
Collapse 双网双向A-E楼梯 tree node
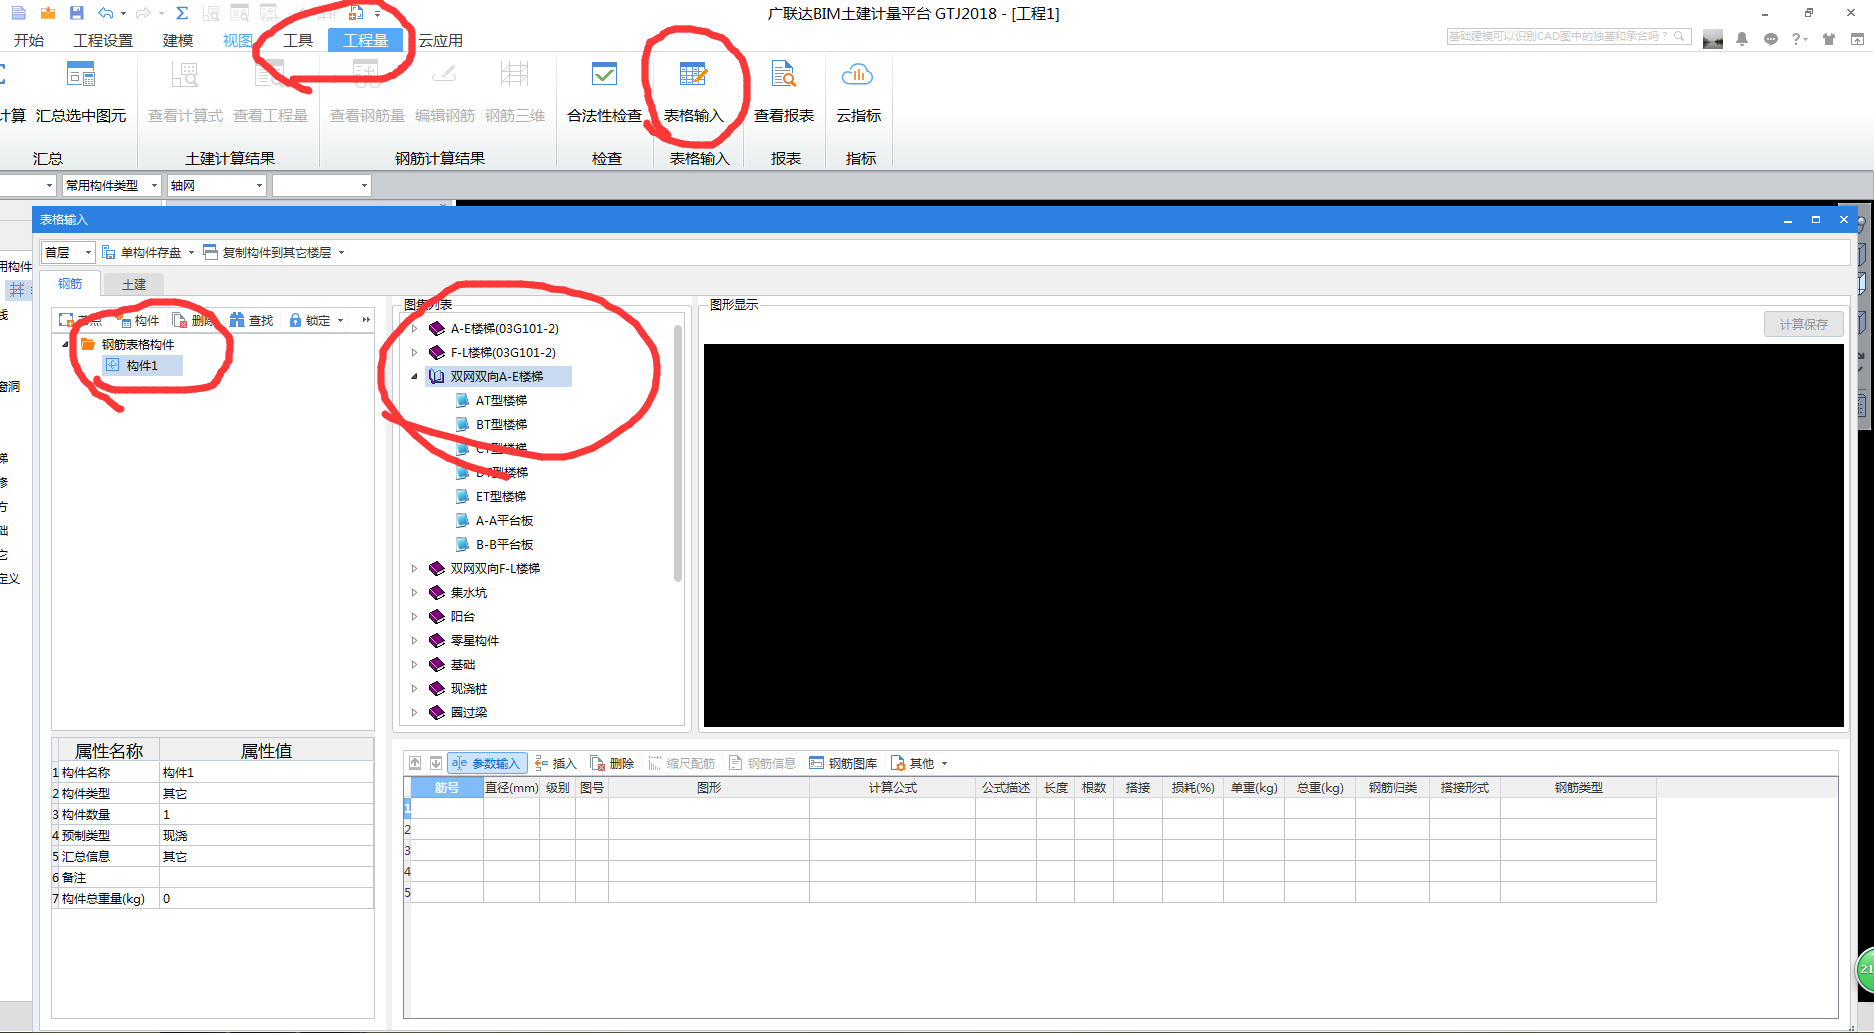point(414,376)
